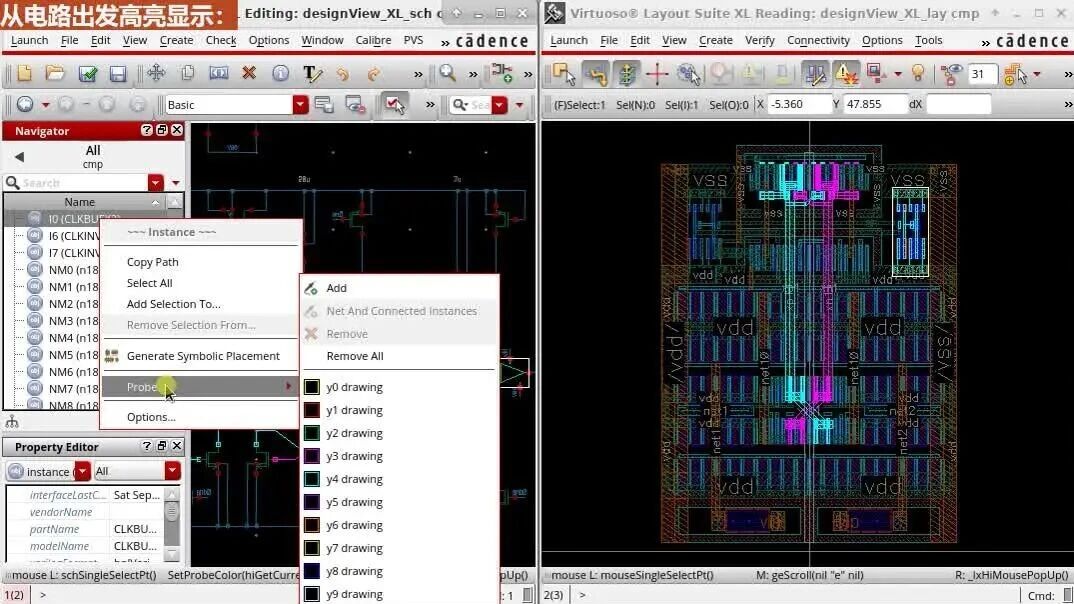The width and height of the screenshot is (1074, 604).
Task: Click the light bulb icon in layout toolbar
Action: [918, 73]
